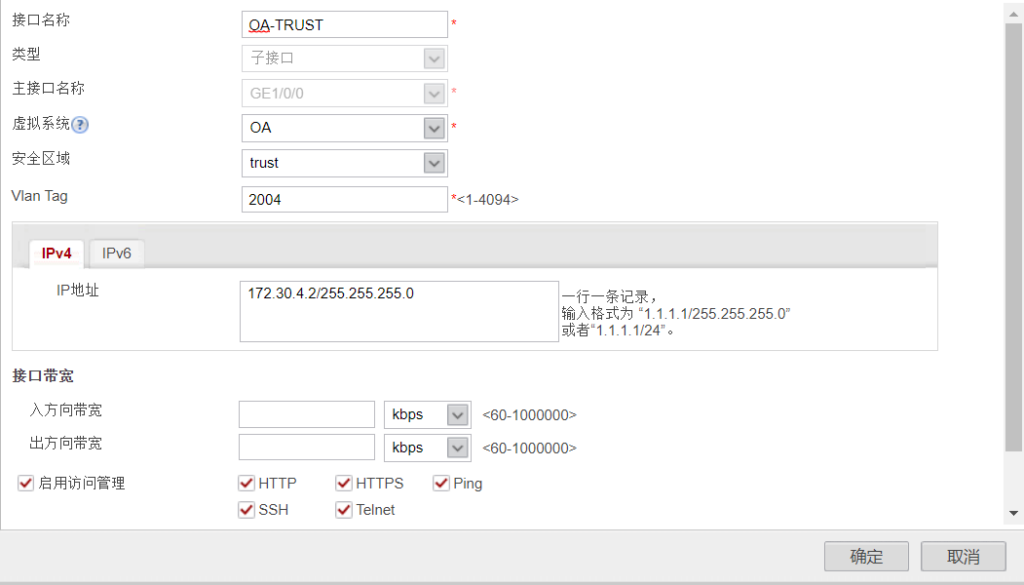
Task: Switch to the IPv6 tab
Action: click(117, 254)
